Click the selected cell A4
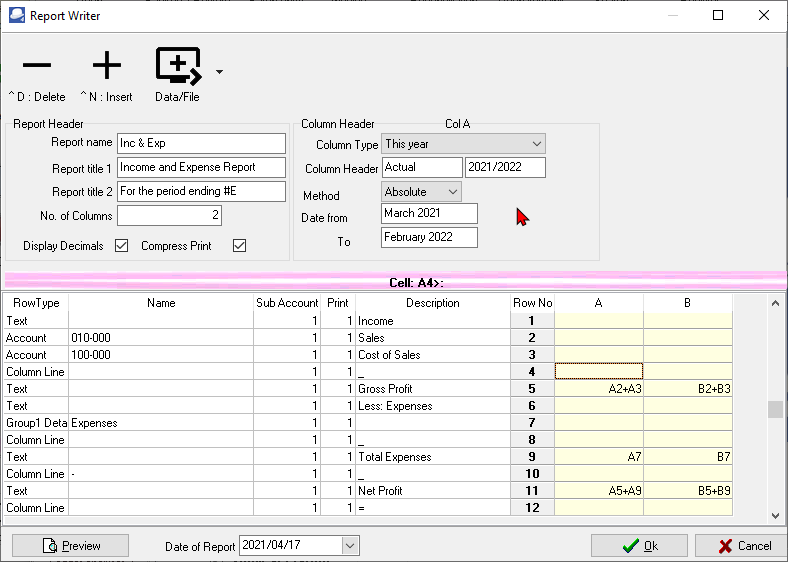The height and width of the screenshot is (562, 788). [599, 371]
